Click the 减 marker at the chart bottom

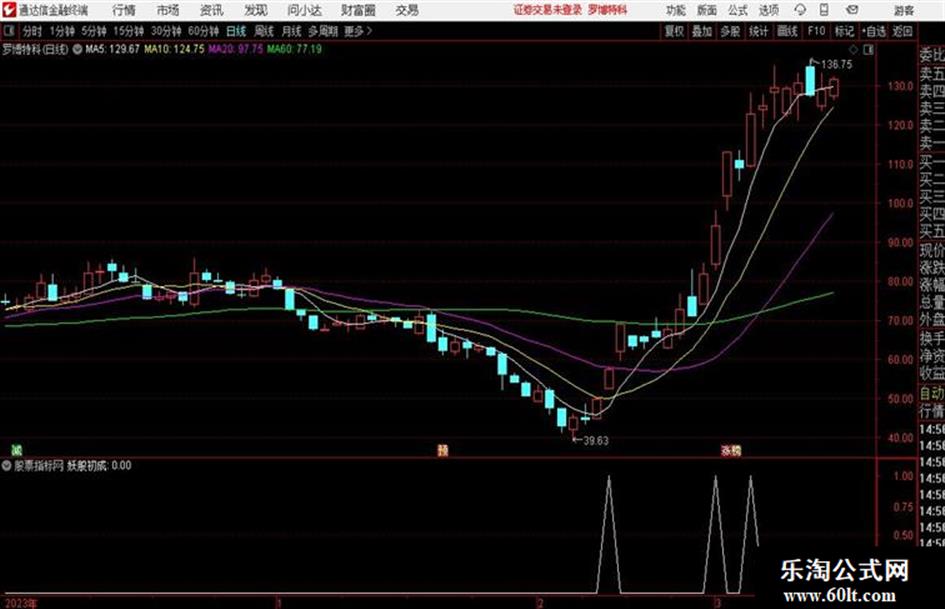17,450
